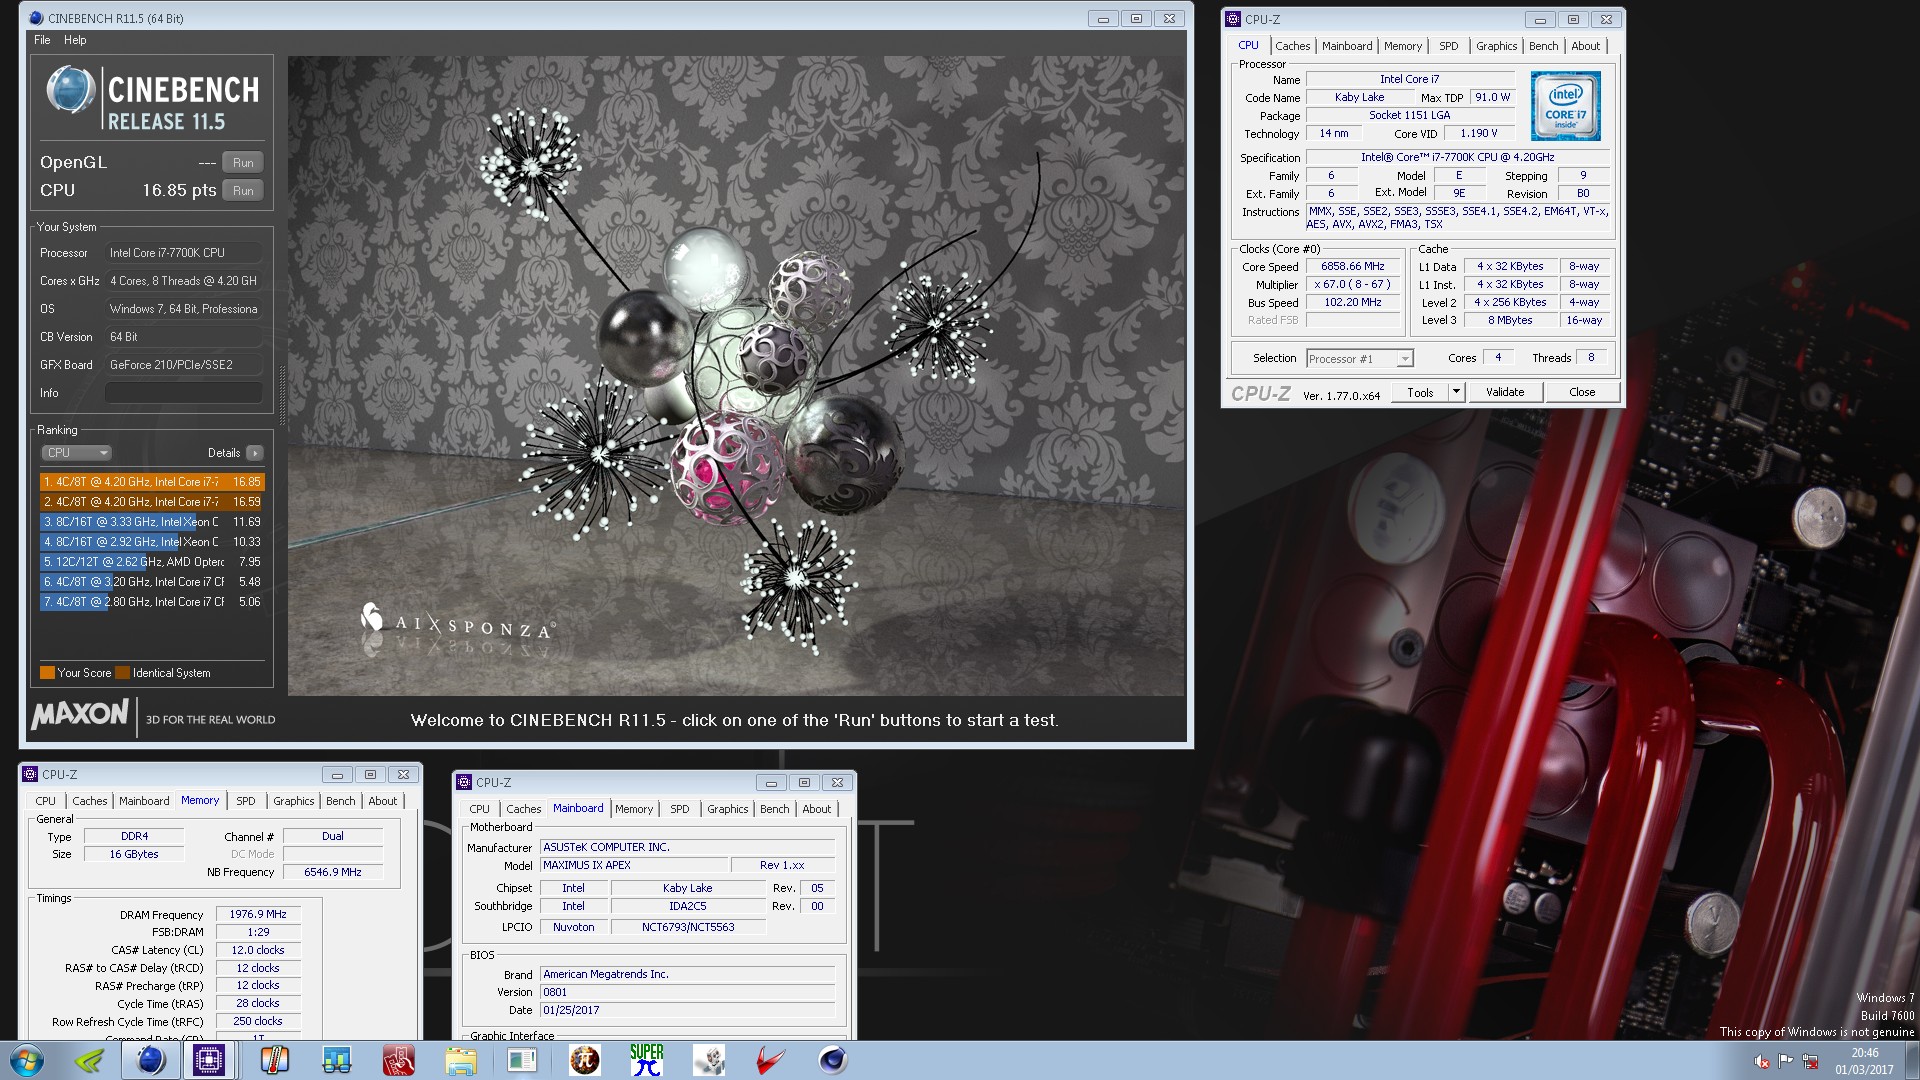Click the MAXIMUS IX APEX model field
The height and width of the screenshot is (1080, 1920).
pyautogui.click(x=634, y=865)
